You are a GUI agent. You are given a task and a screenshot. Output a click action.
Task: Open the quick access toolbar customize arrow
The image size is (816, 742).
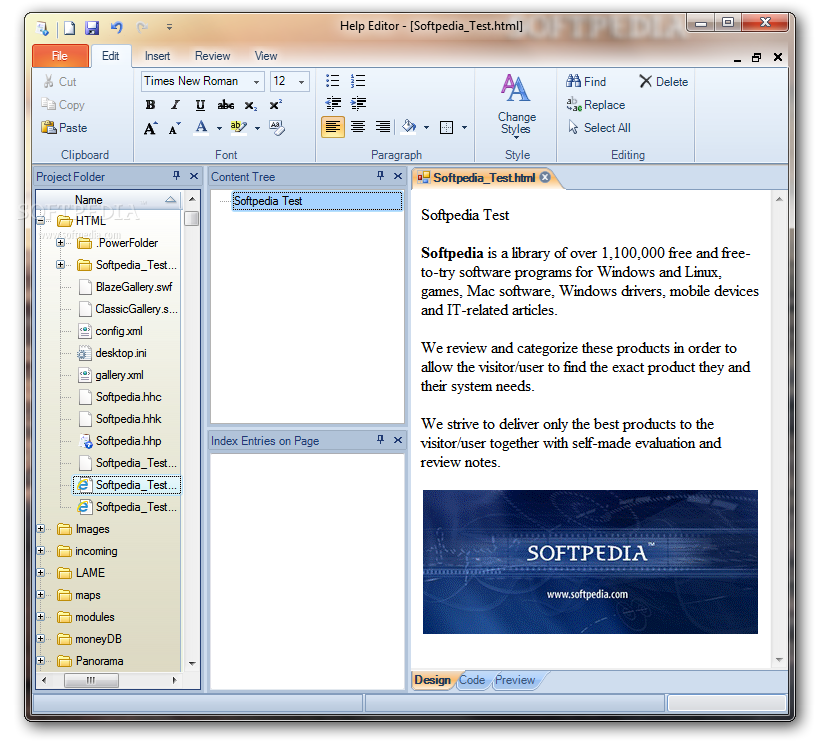[x=169, y=27]
